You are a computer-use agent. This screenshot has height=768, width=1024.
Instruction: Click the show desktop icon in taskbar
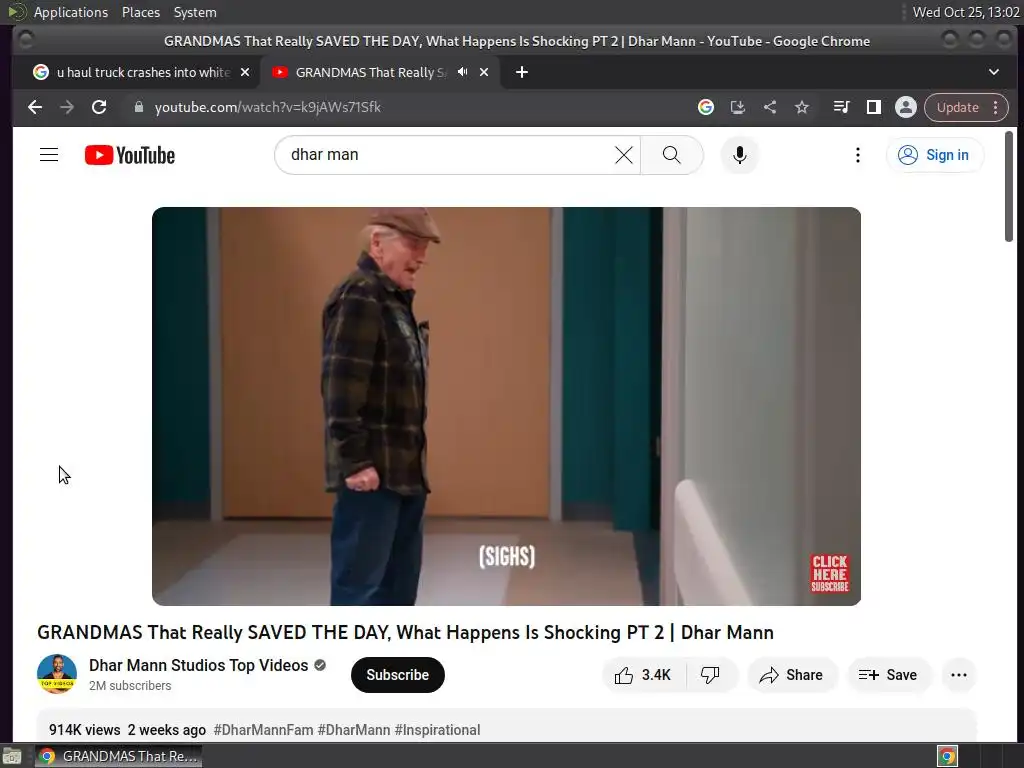pos(12,756)
